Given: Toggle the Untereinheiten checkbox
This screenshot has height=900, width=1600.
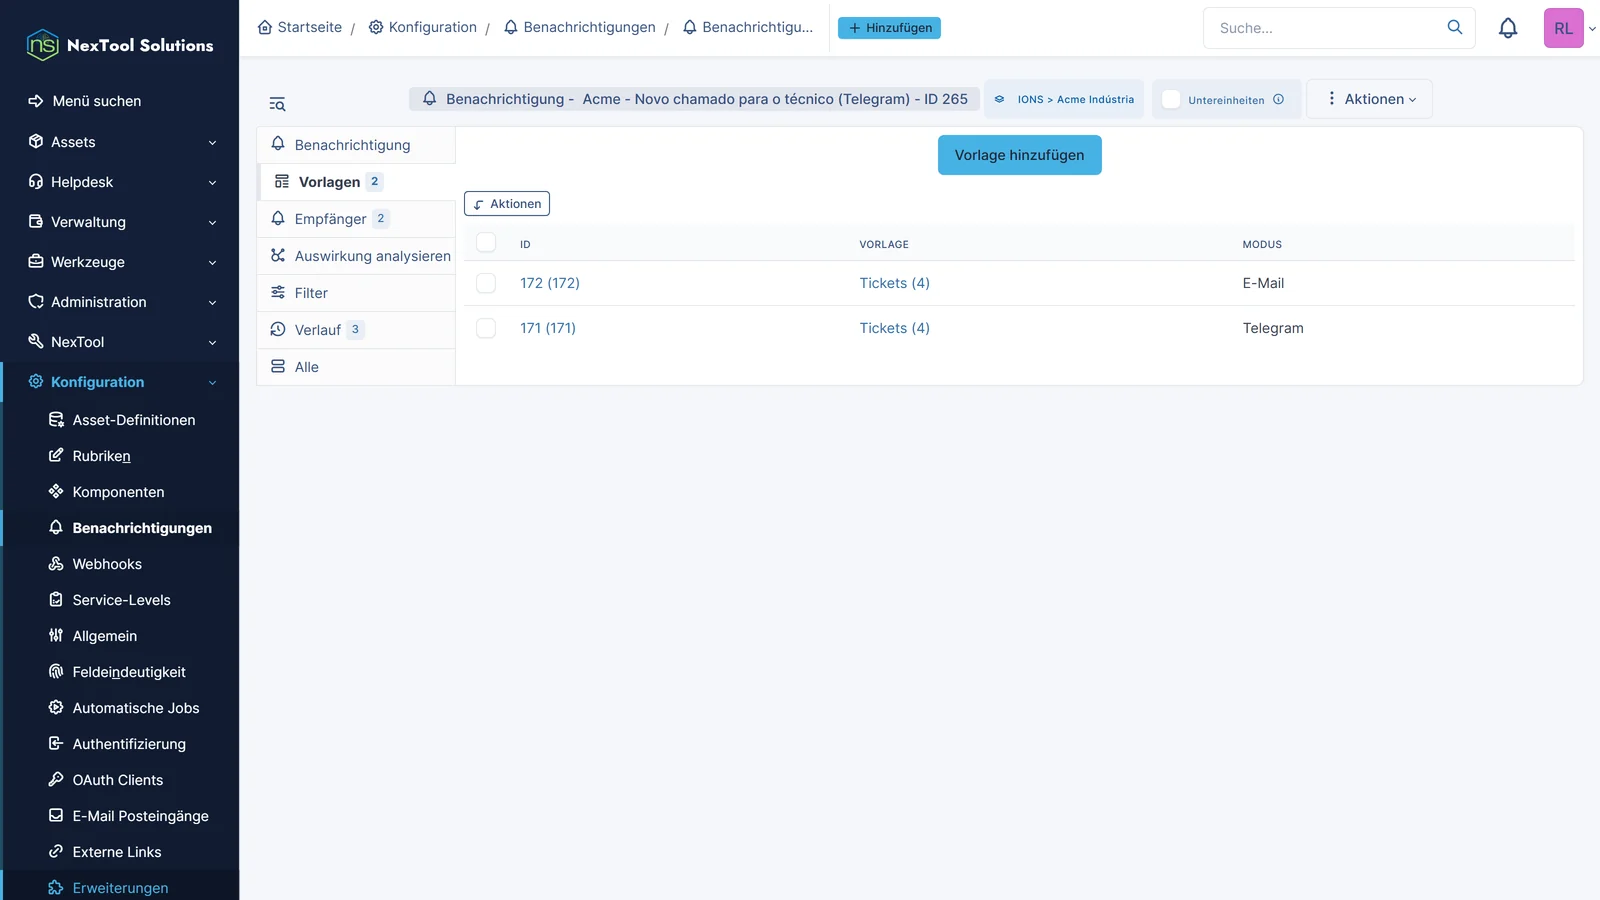Looking at the screenshot, I should pos(1171,99).
